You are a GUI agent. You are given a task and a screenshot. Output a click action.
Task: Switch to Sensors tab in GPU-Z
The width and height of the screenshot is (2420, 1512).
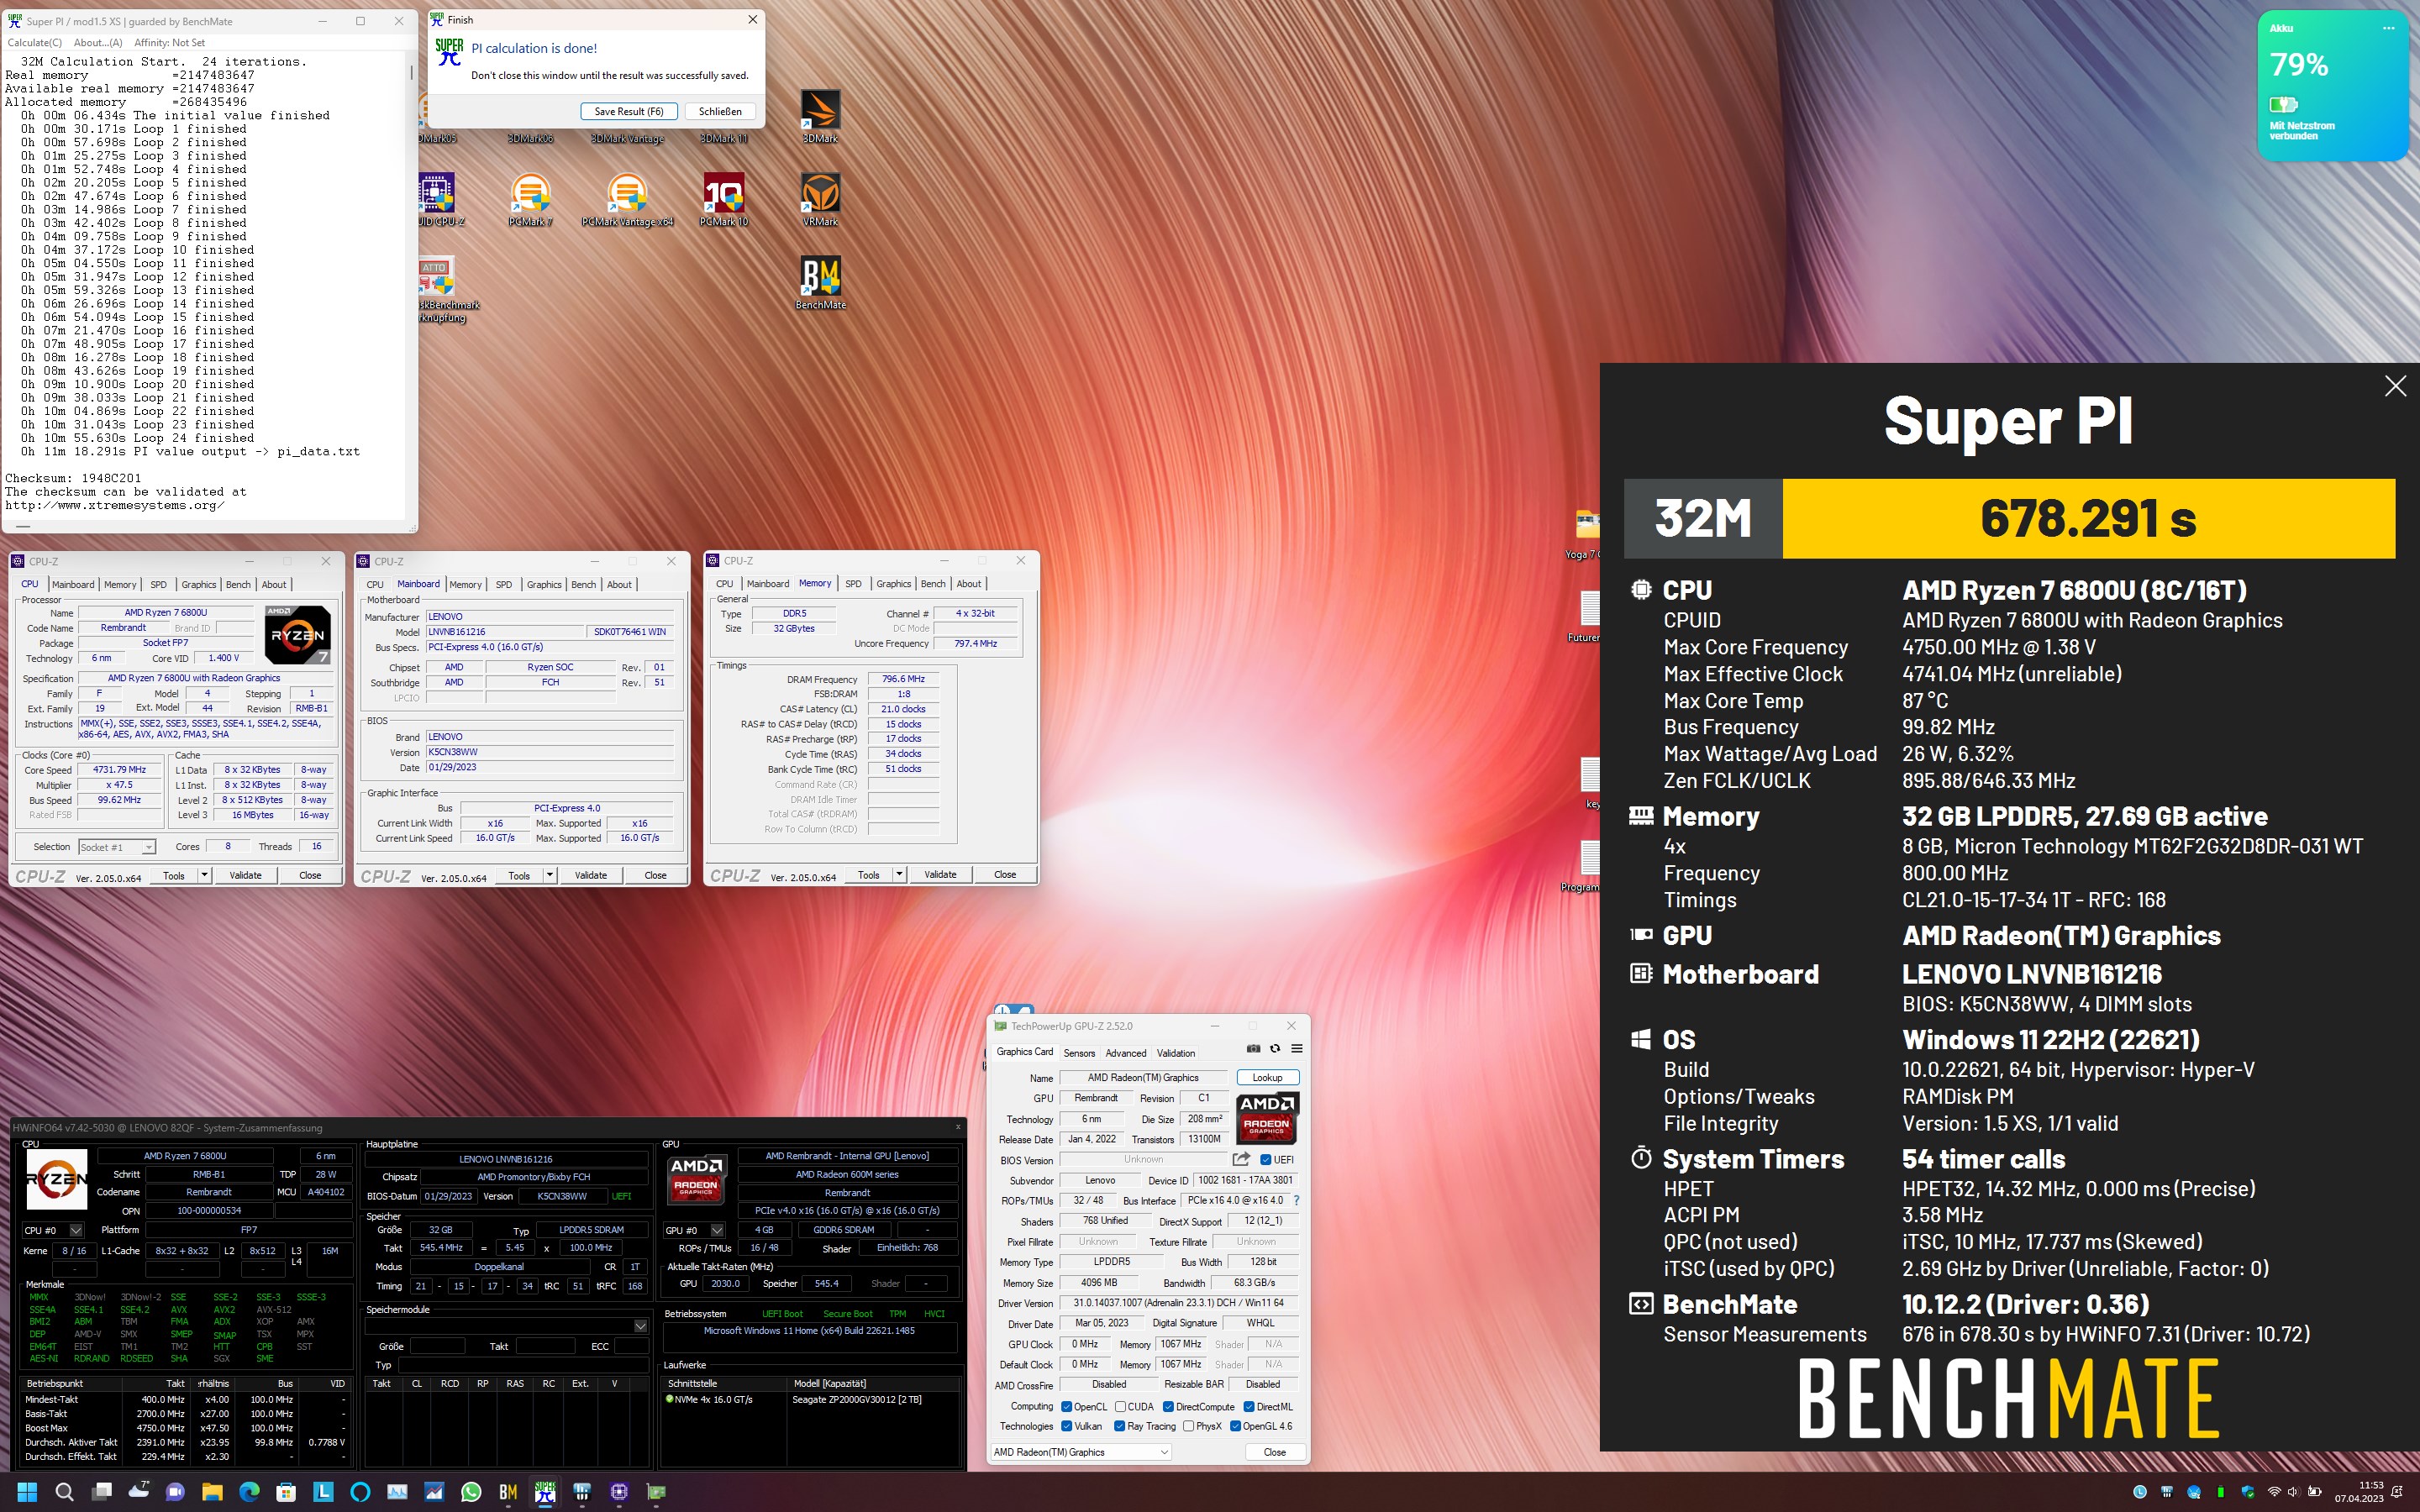click(x=1079, y=1053)
